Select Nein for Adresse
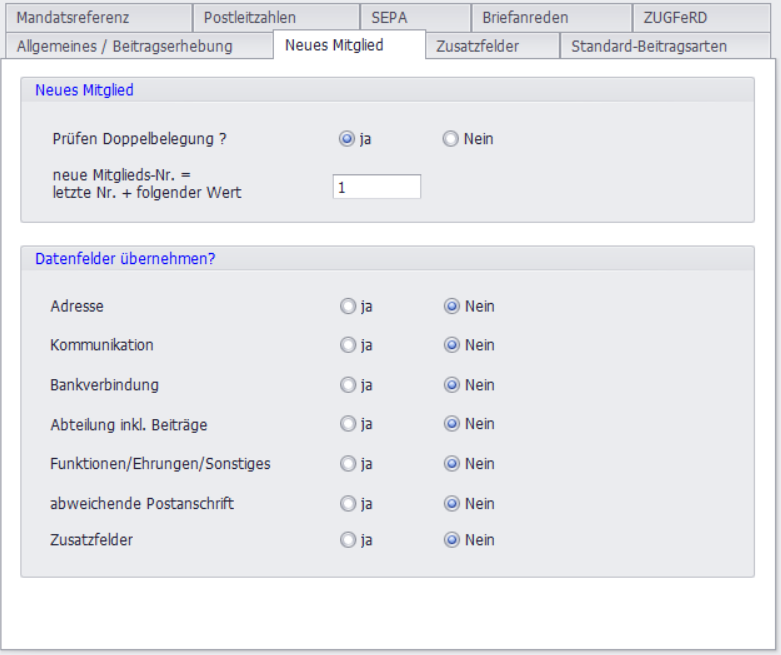Viewport: 781px width, 655px height. [451, 306]
